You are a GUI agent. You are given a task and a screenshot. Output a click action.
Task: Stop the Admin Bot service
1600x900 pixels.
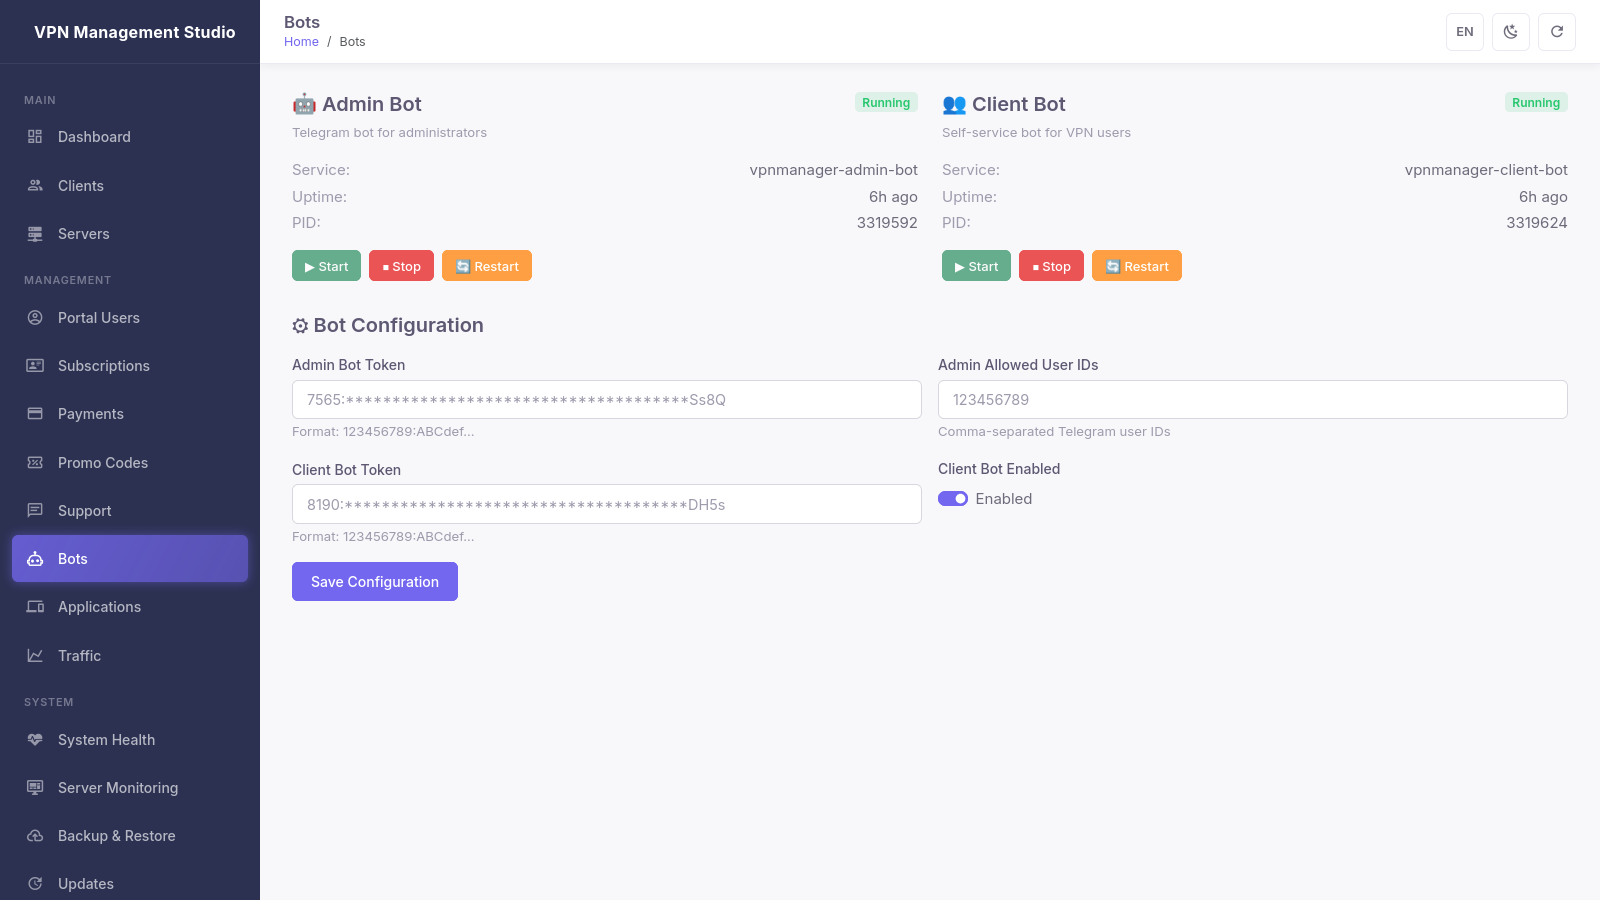400,266
